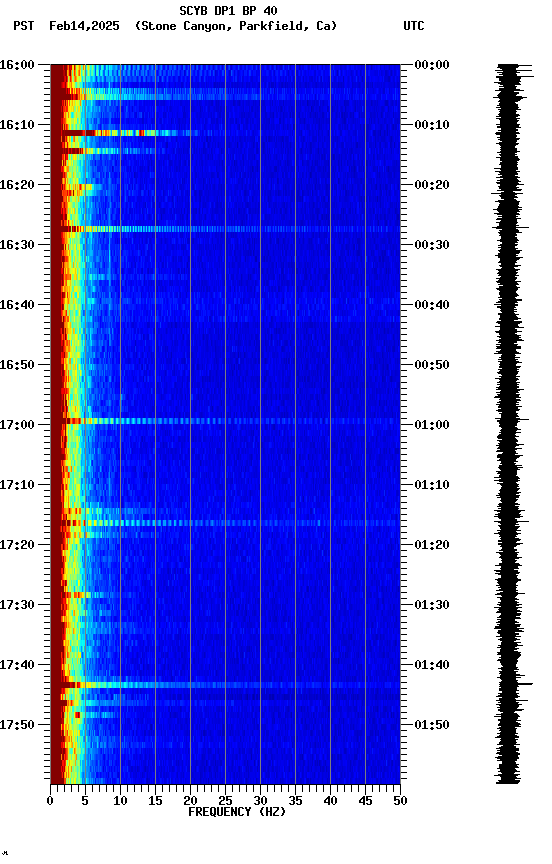
Task: Click the "UTC" timezone label
Action: coord(414,26)
